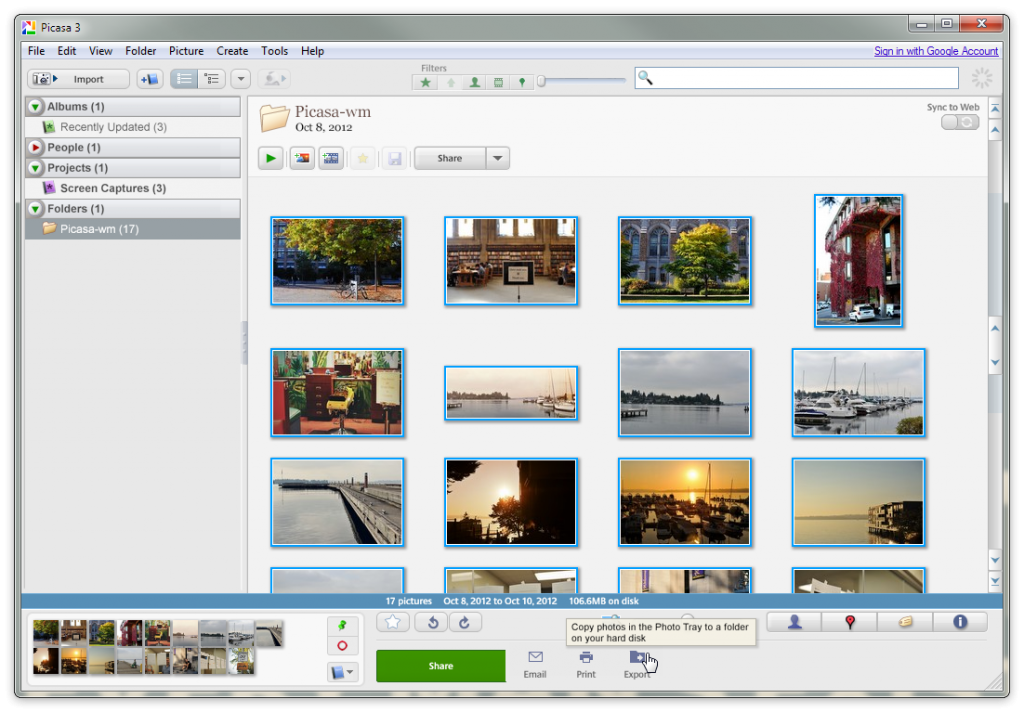Click the grey Share button in folder header
The image size is (1024, 712).
coord(450,158)
